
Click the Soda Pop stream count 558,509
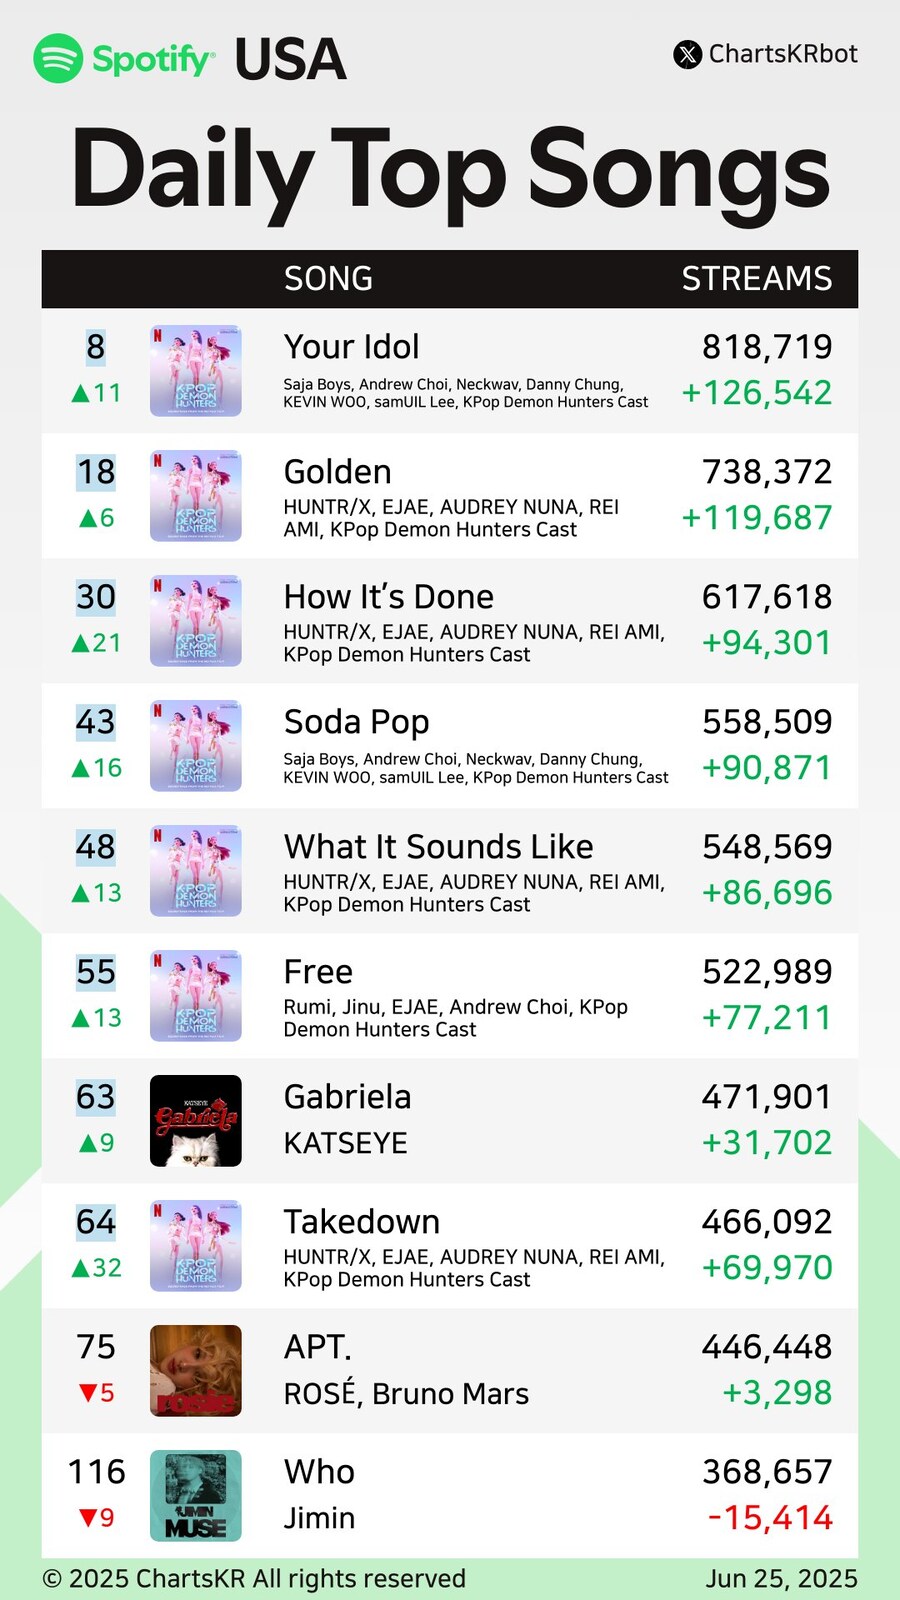(767, 722)
